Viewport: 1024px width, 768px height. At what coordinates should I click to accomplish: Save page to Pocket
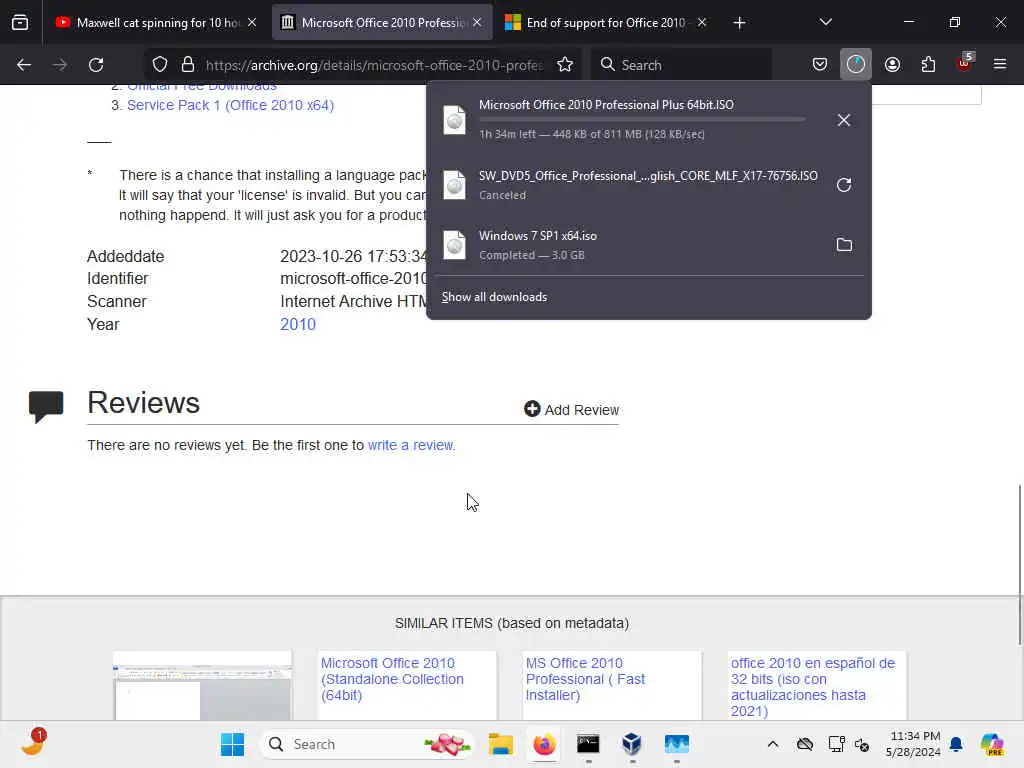820,65
